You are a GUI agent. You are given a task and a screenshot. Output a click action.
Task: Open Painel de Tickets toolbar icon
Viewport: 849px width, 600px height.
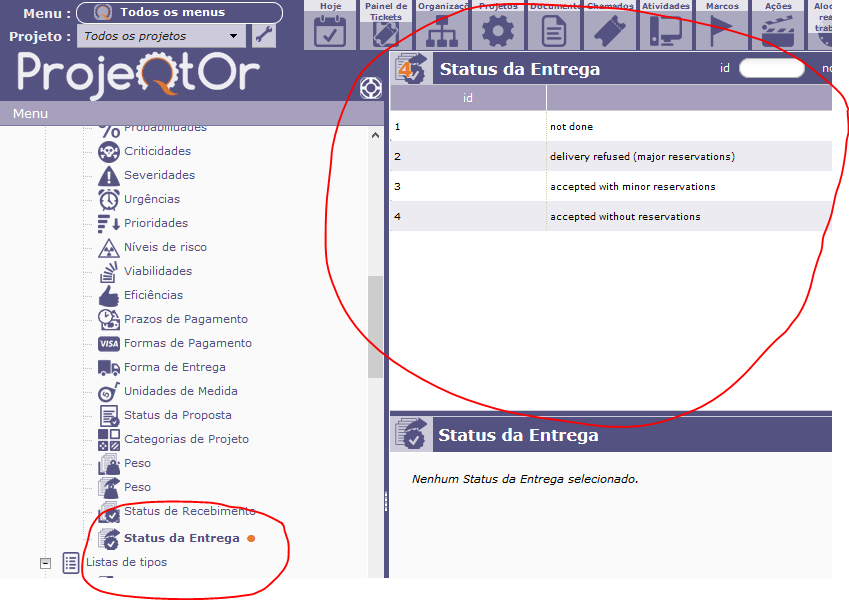[x=386, y=35]
